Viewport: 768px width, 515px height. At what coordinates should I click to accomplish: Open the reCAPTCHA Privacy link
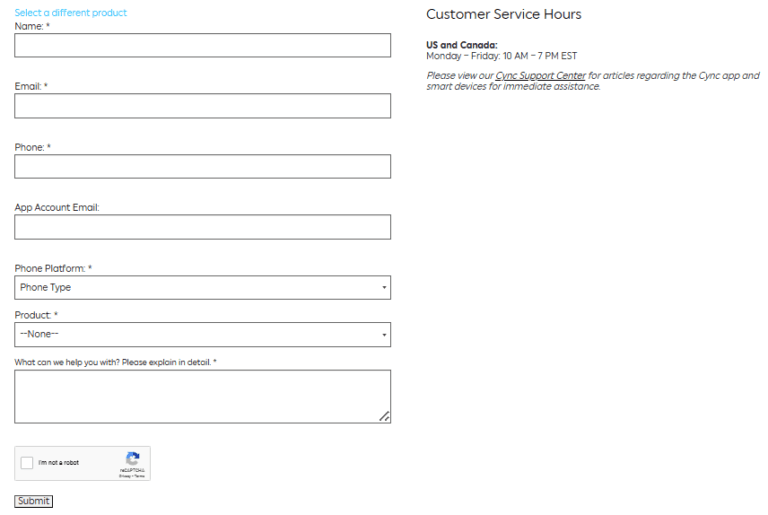(125, 475)
